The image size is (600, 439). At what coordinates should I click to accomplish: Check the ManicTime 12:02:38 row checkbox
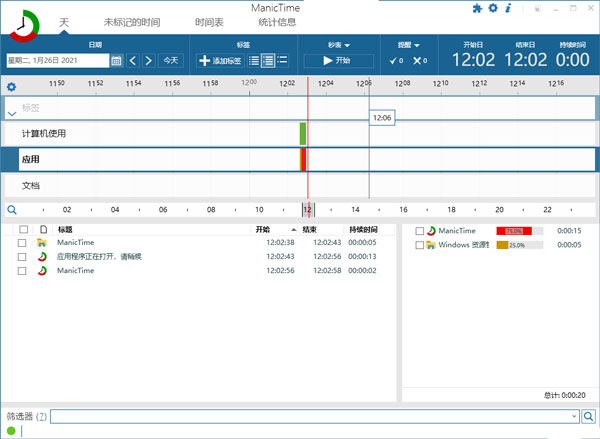click(22, 243)
